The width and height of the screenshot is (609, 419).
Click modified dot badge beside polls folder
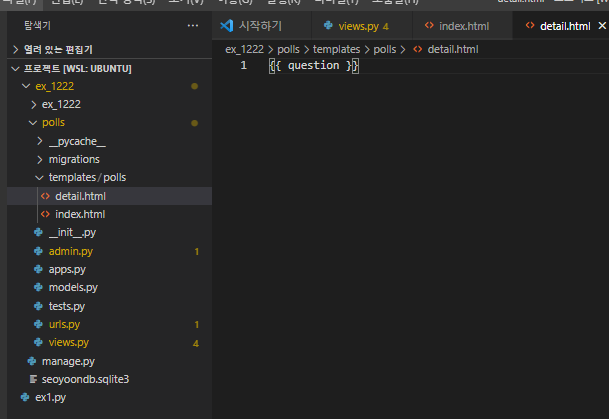point(195,123)
